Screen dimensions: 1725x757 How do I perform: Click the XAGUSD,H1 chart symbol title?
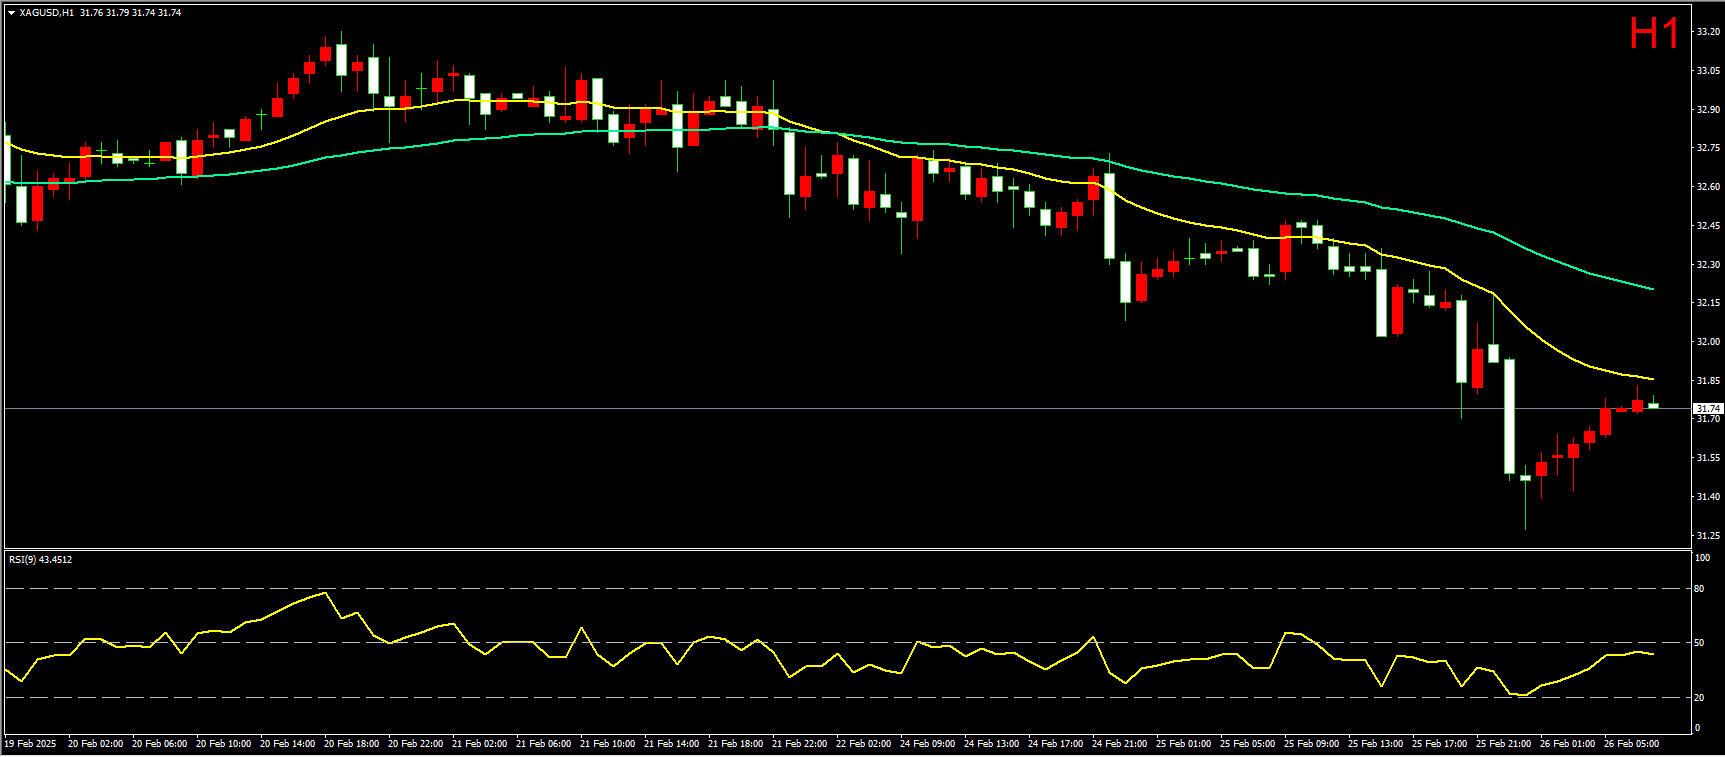pos(46,13)
